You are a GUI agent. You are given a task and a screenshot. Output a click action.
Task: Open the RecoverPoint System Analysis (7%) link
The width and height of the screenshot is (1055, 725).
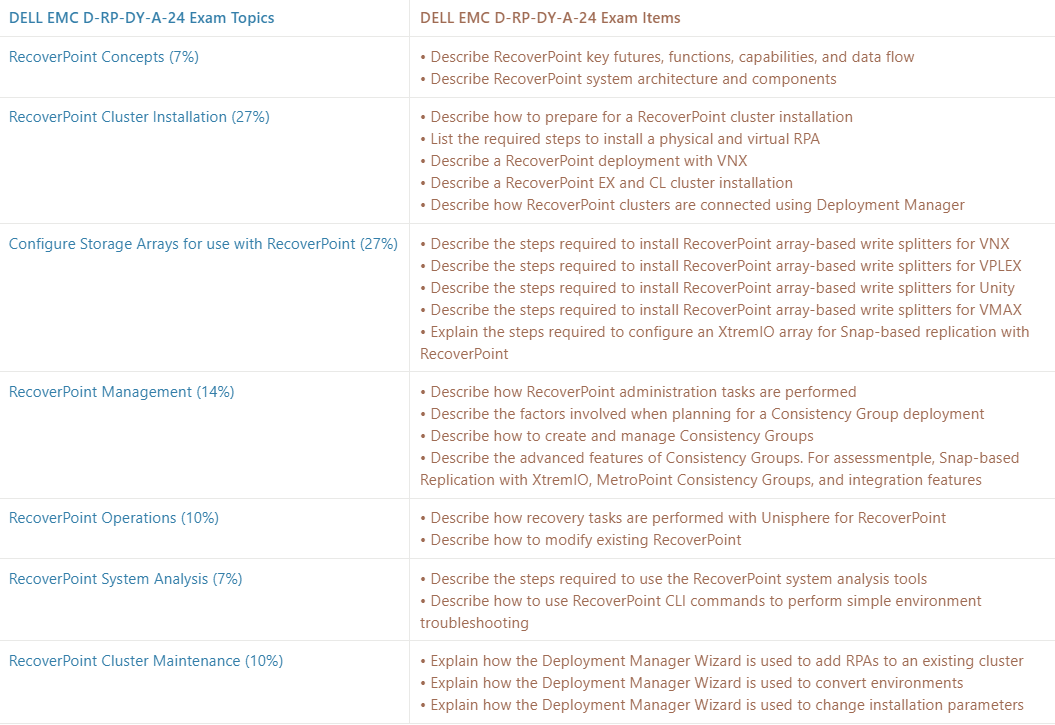coord(126,579)
